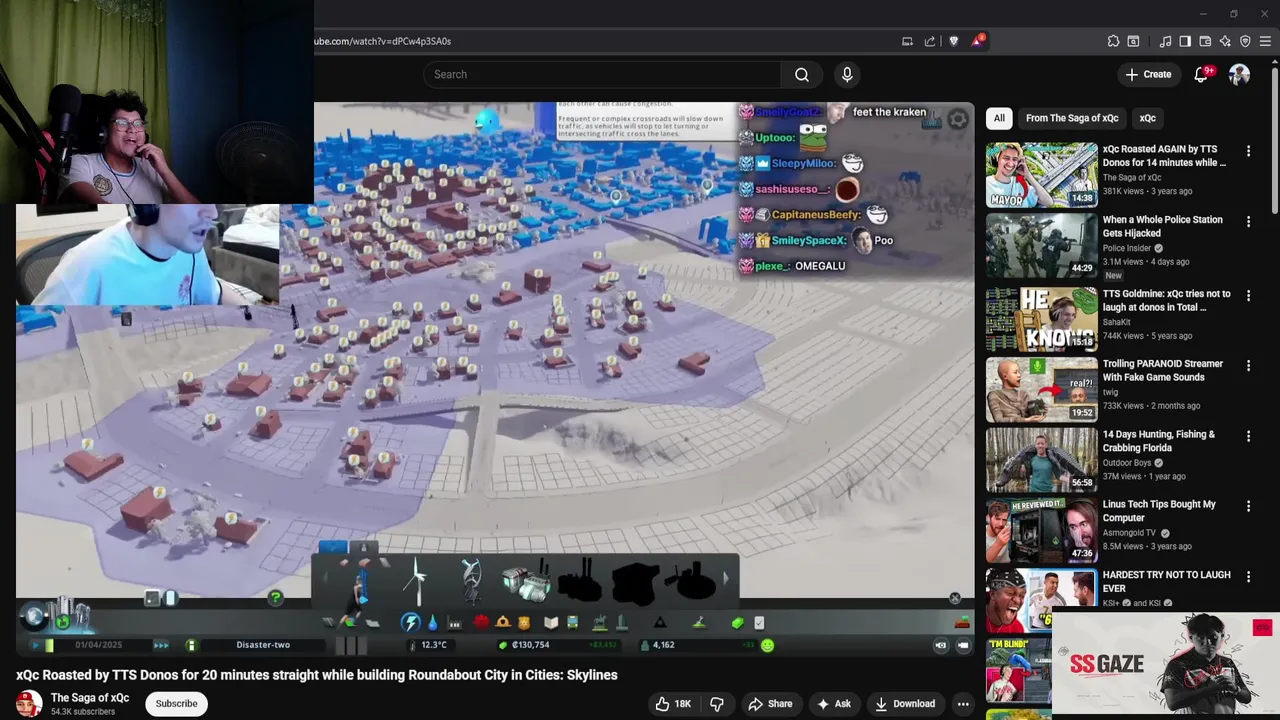Click the share page icon in address bar
Screen dimensions: 1280x720
[930, 41]
